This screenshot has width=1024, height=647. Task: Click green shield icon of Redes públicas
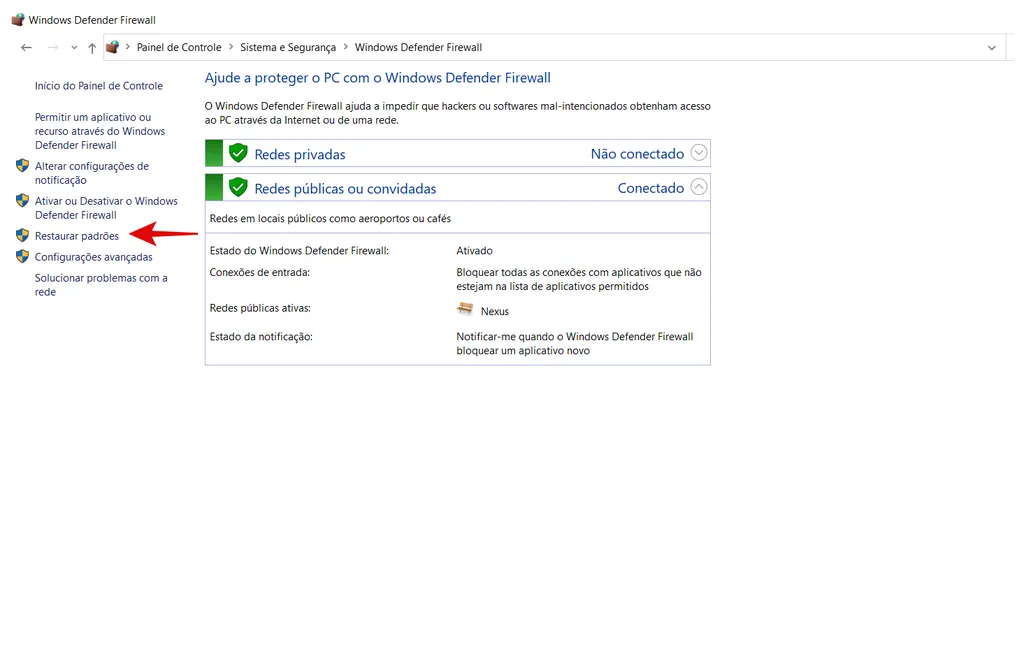[238, 187]
